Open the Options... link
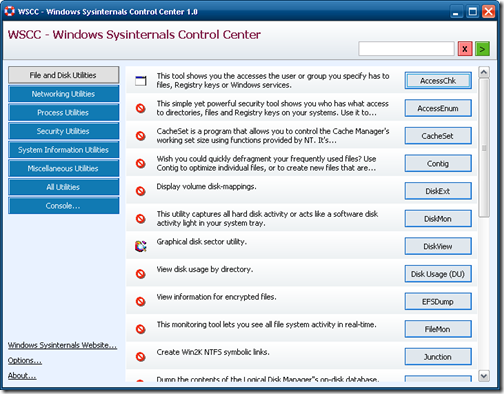 pyautogui.click(x=25, y=361)
